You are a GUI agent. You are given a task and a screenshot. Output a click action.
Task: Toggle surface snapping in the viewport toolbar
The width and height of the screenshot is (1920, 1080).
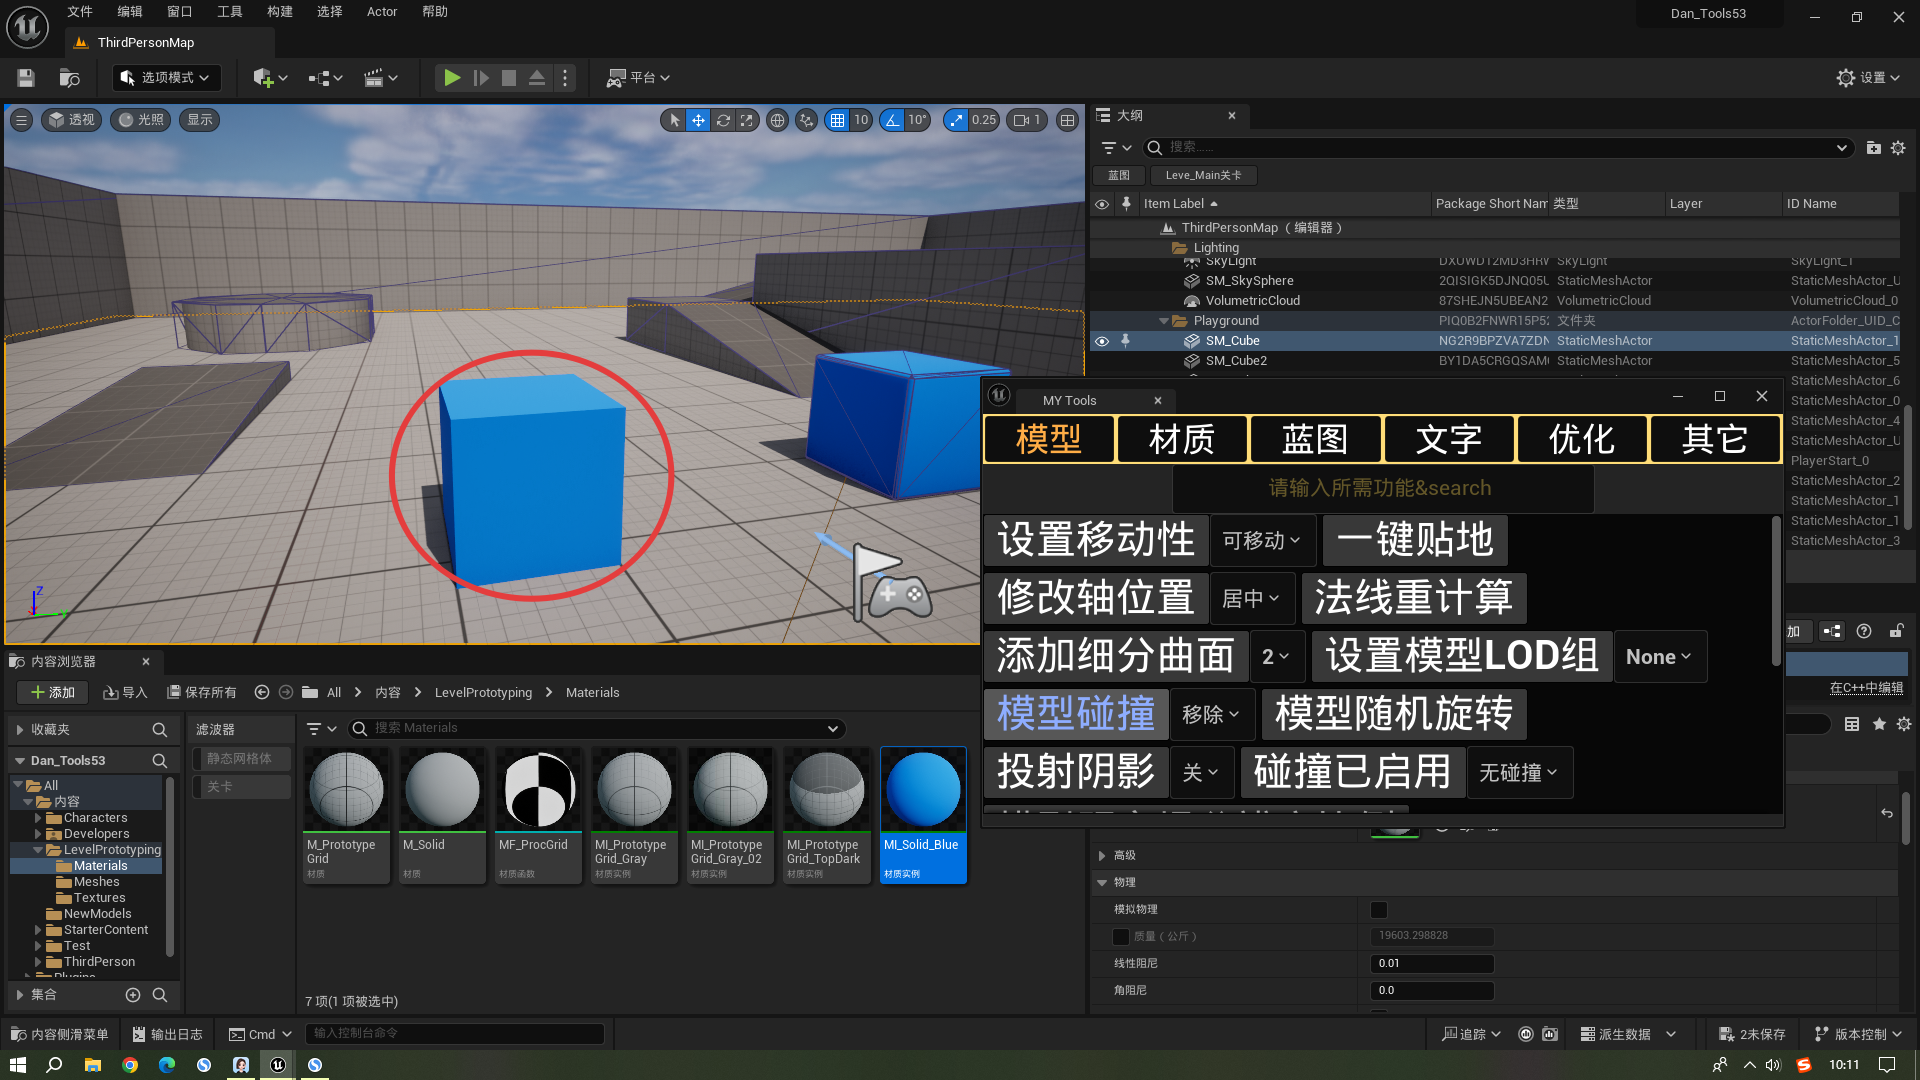click(x=807, y=120)
